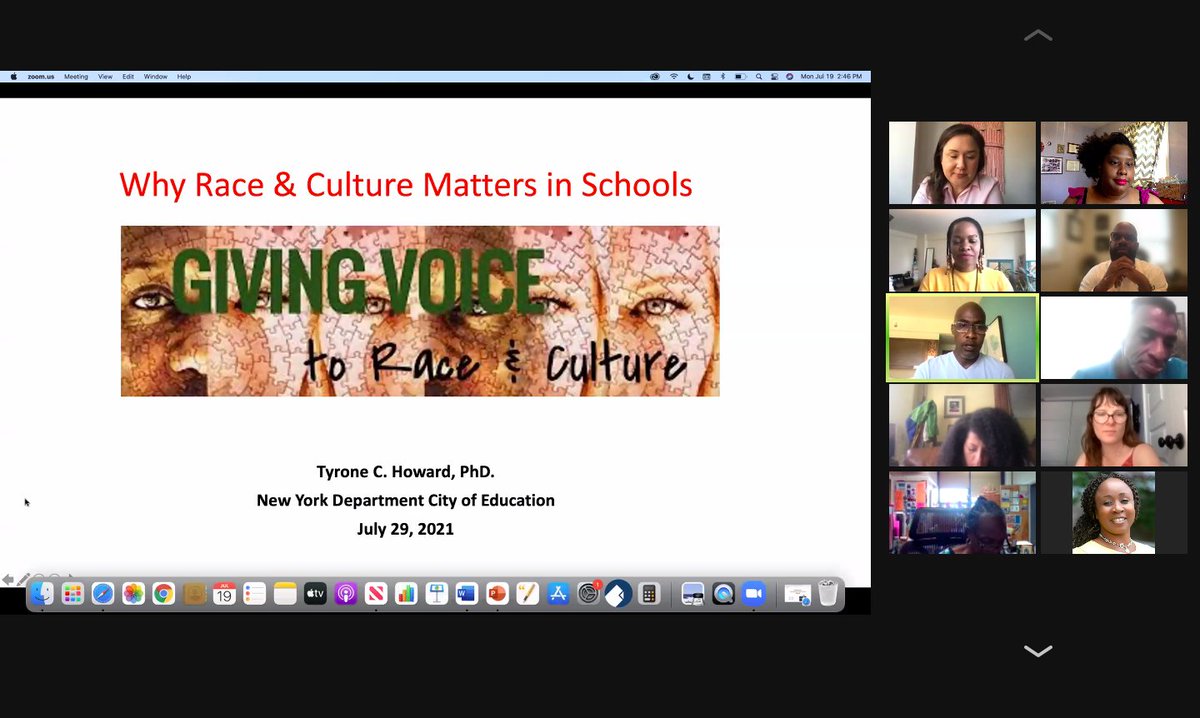Open the Meeting menu
This screenshot has height=718, width=1200.
coord(76,76)
